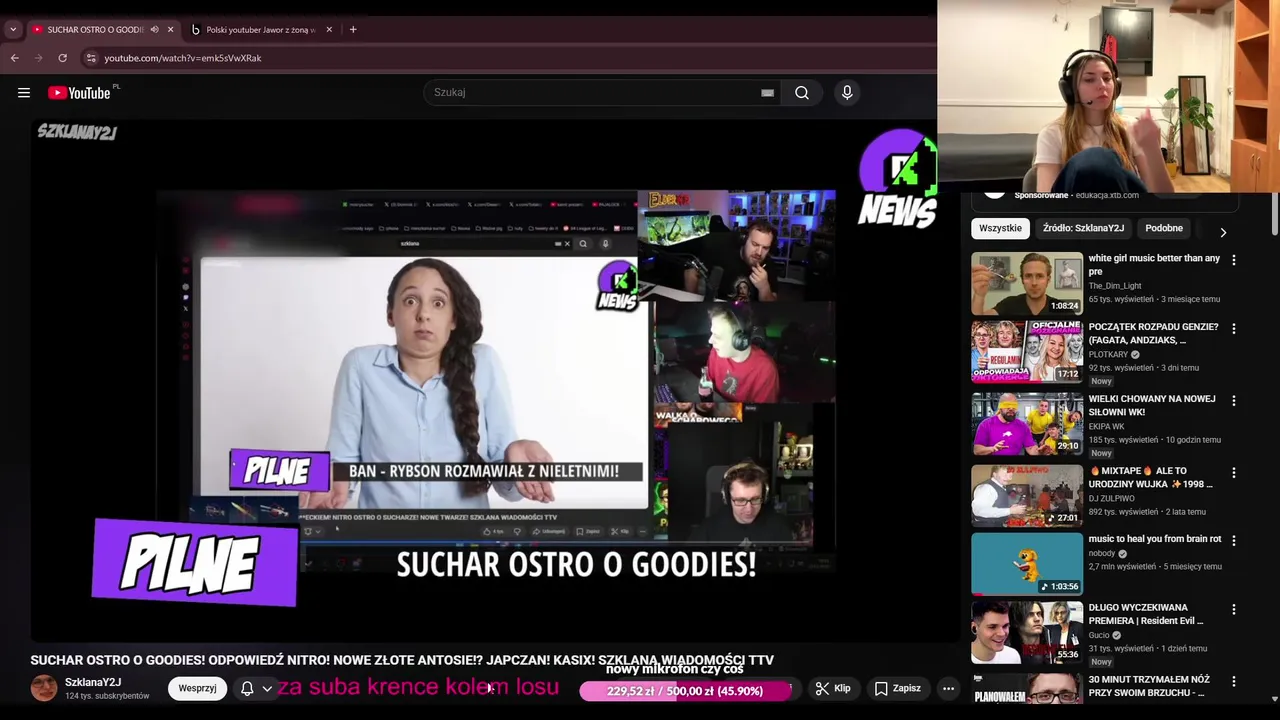Go forward with the browser forward arrow
The image size is (1280, 720).
(39, 58)
